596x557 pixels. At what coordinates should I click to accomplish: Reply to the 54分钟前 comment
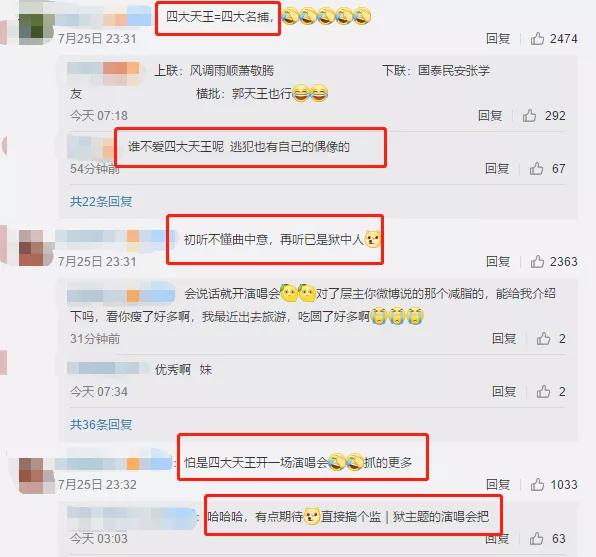pyautogui.click(x=497, y=168)
